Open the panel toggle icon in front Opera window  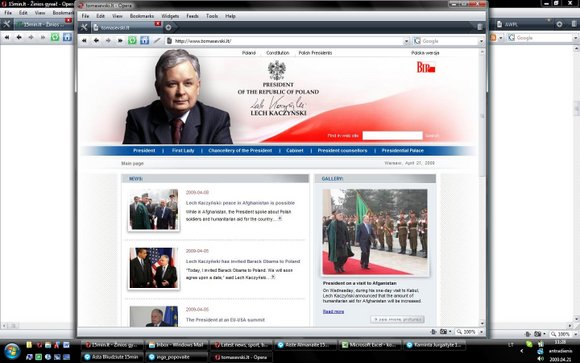pyautogui.click(x=84, y=27)
